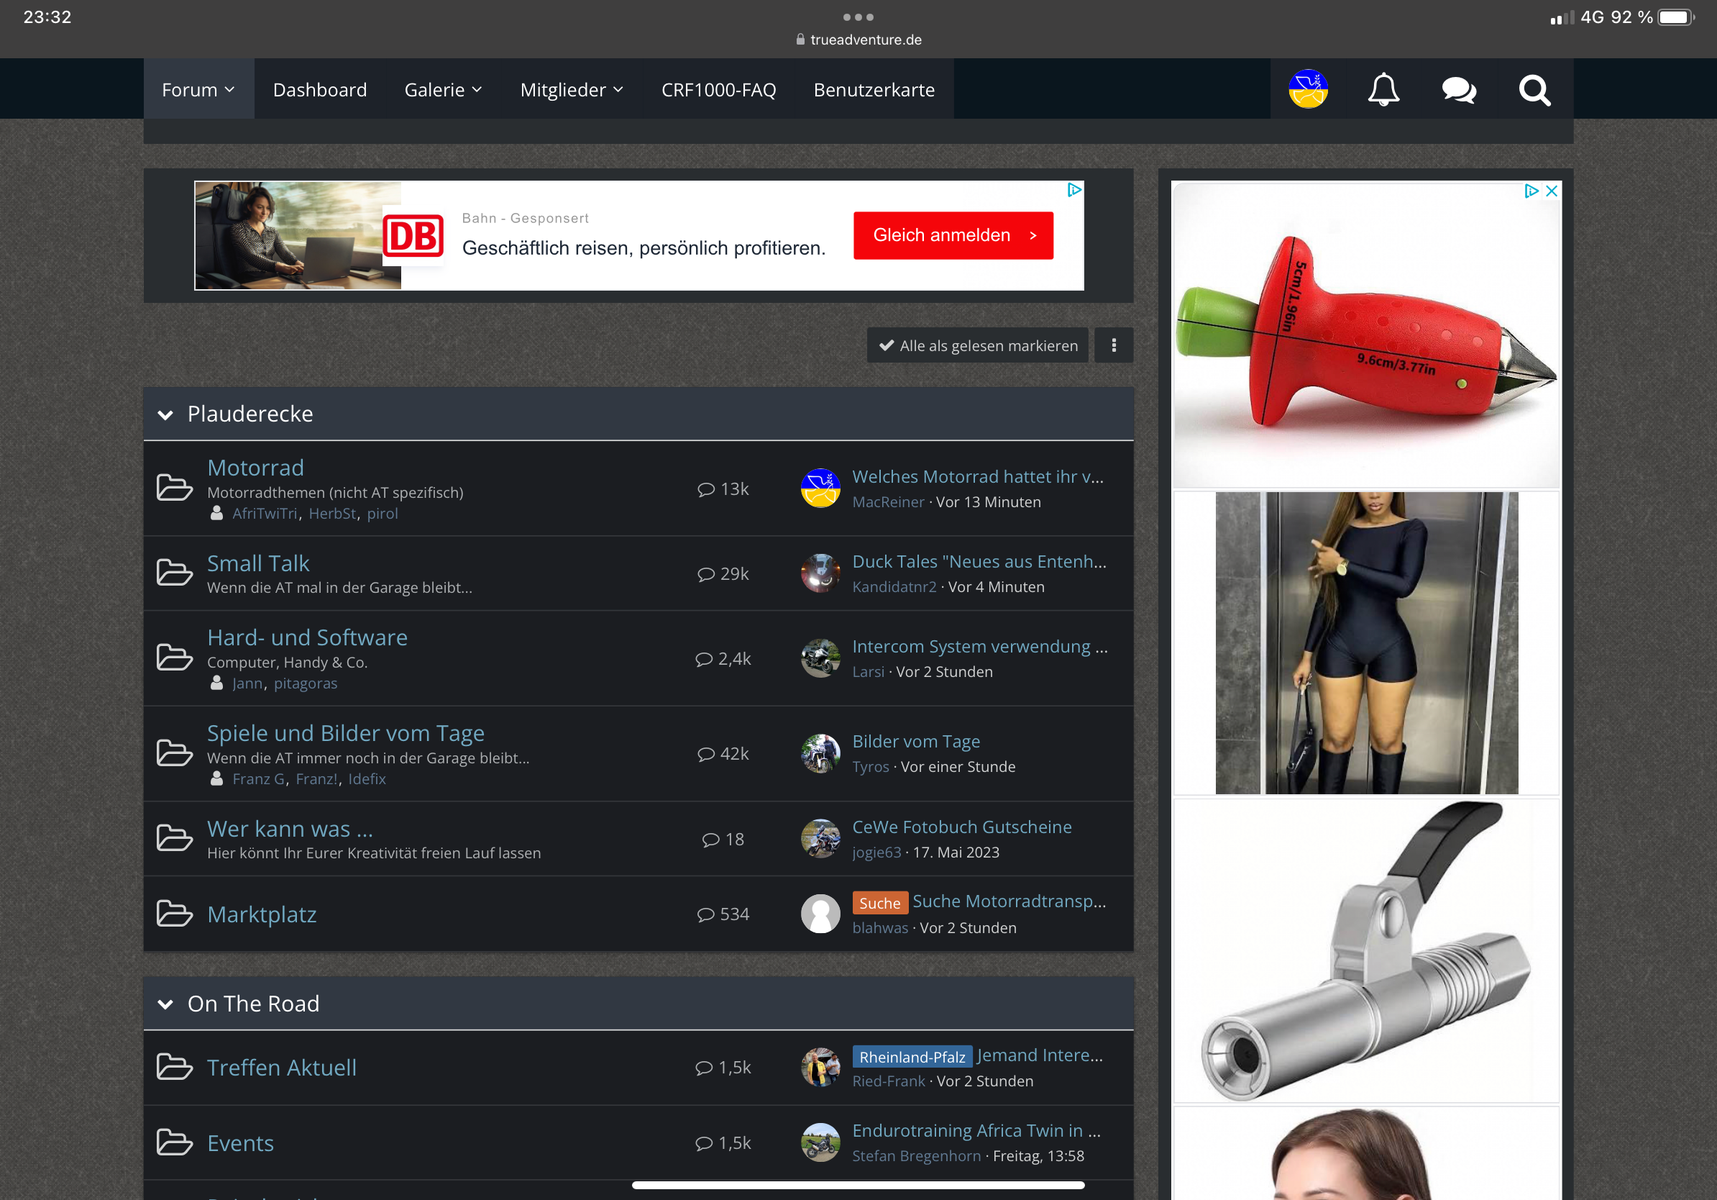
Task: Open the CRF1000-FAQ menu item
Action: click(718, 90)
